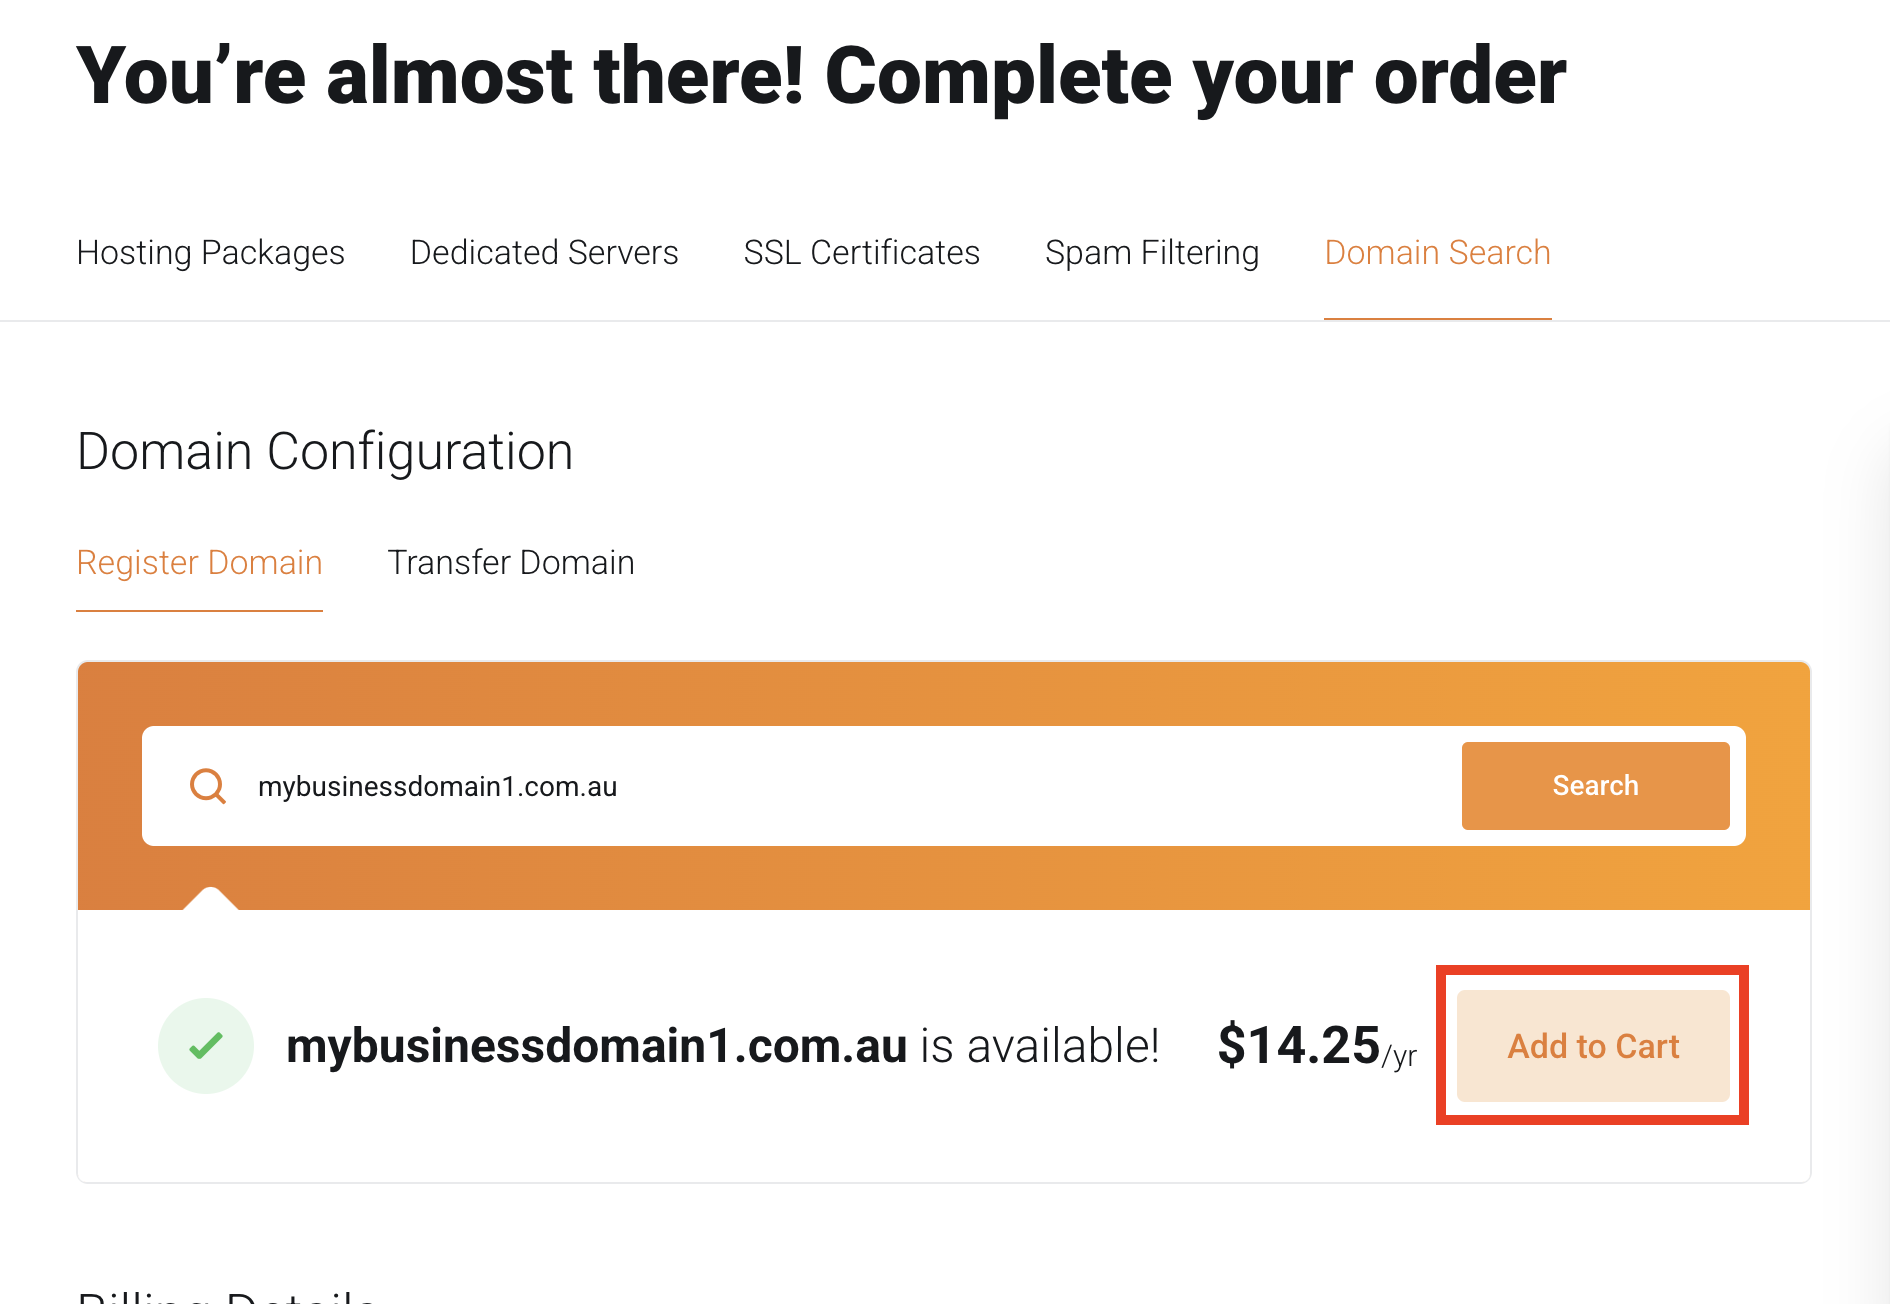Select the Domain Search tab
The height and width of the screenshot is (1304, 1890).
1437,252
